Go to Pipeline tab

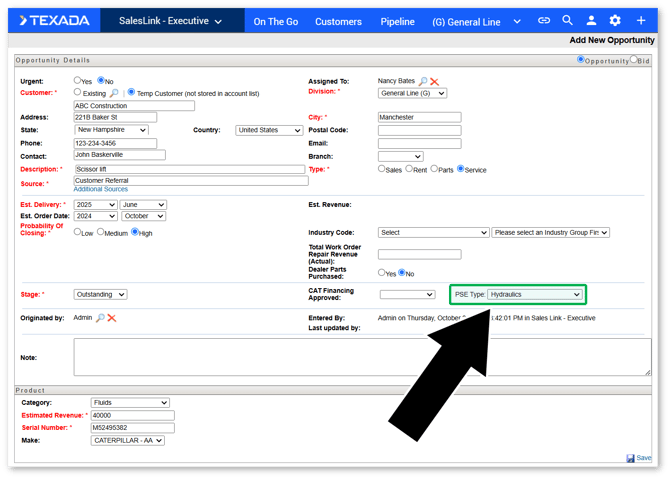click(x=397, y=21)
